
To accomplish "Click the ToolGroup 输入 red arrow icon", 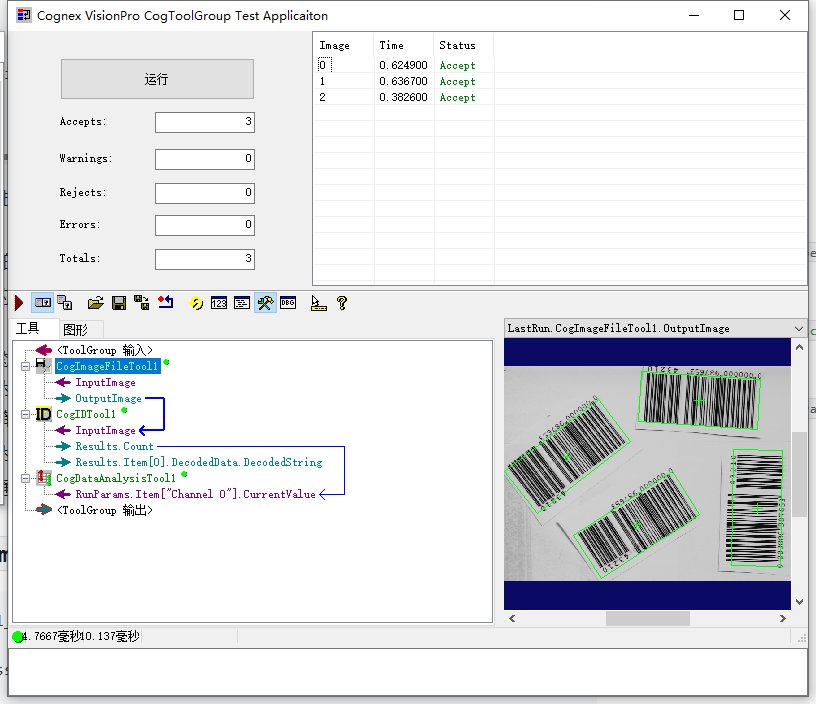I will [x=43, y=350].
